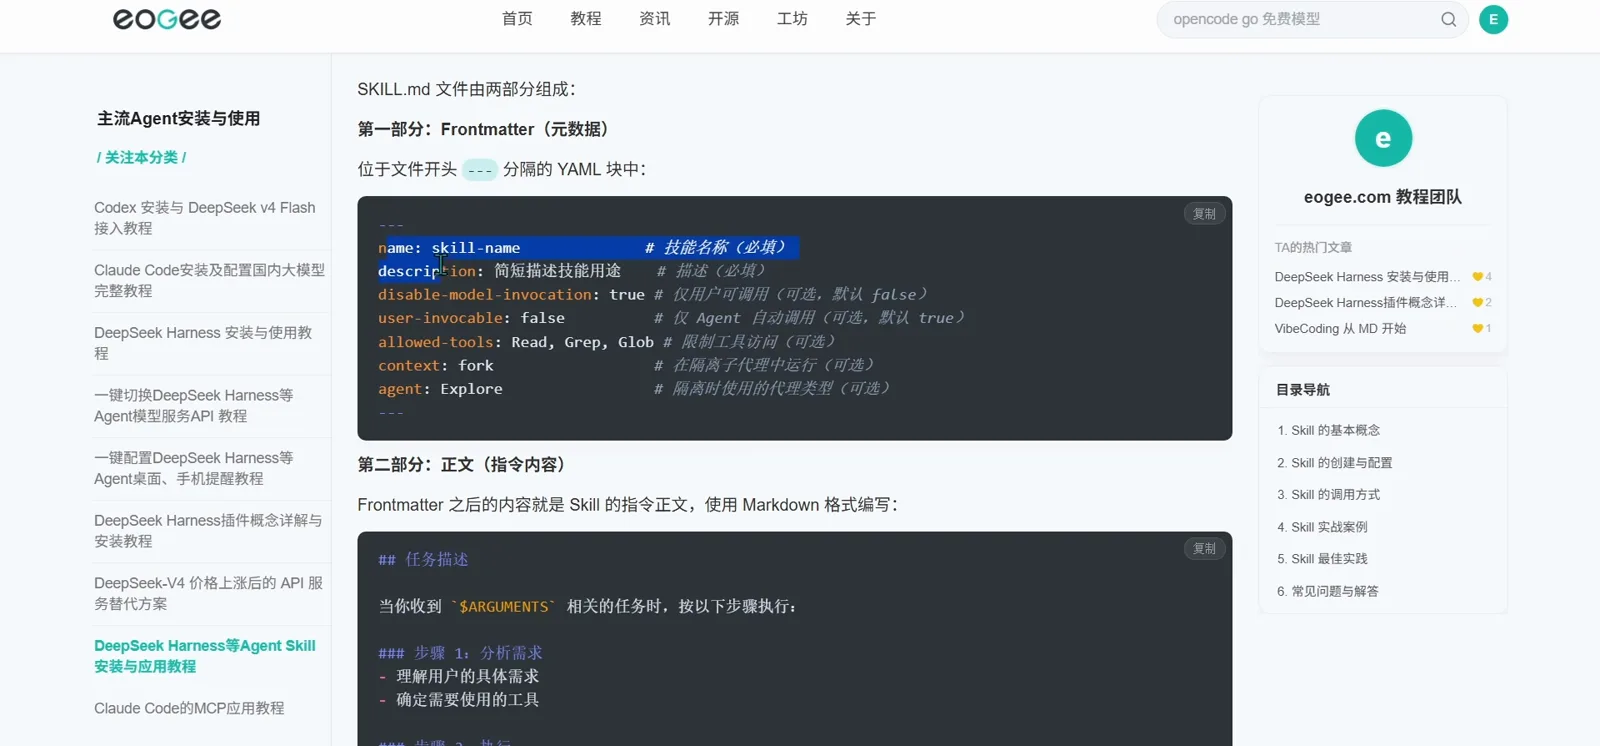Click the heart icon beside count 2
Image resolution: width=1600 pixels, height=746 pixels.
pyautogui.click(x=1477, y=303)
